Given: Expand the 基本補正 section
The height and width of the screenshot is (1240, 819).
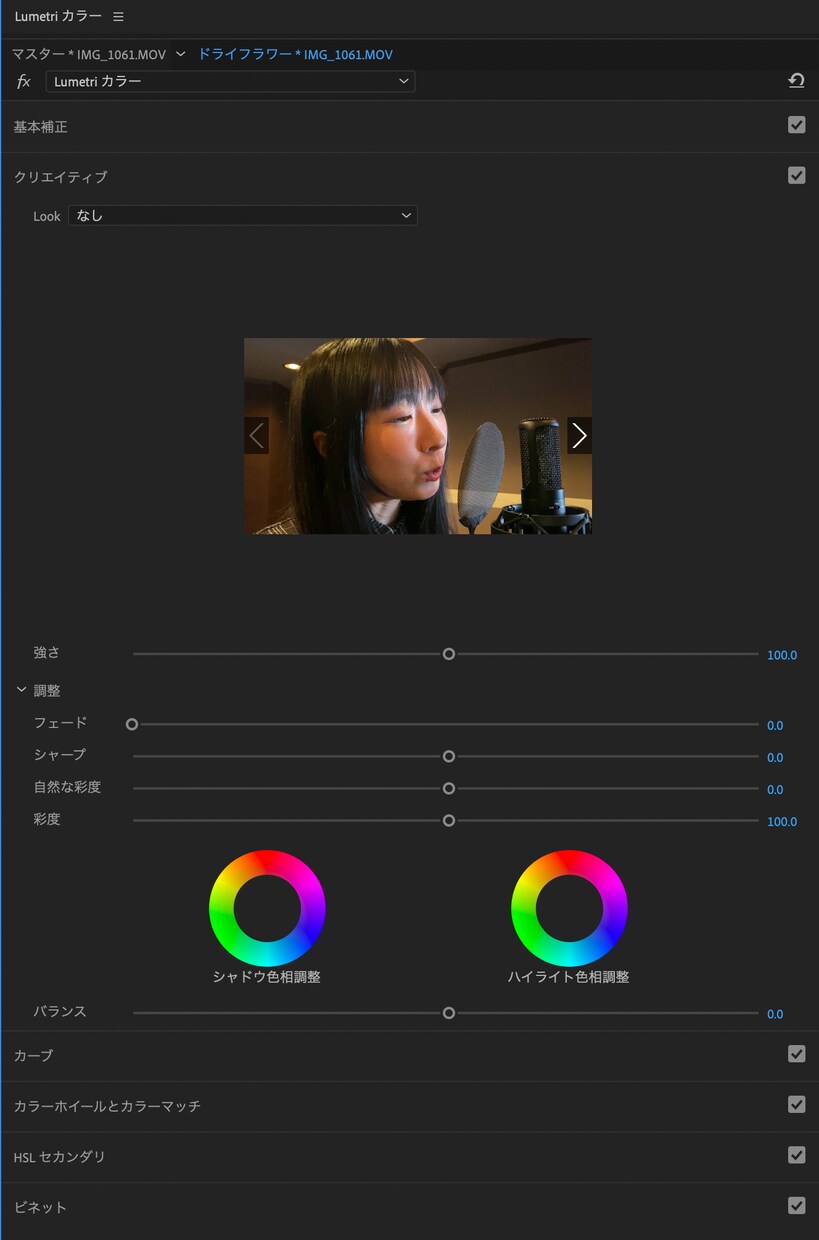Looking at the screenshot, I should [40, 127].
